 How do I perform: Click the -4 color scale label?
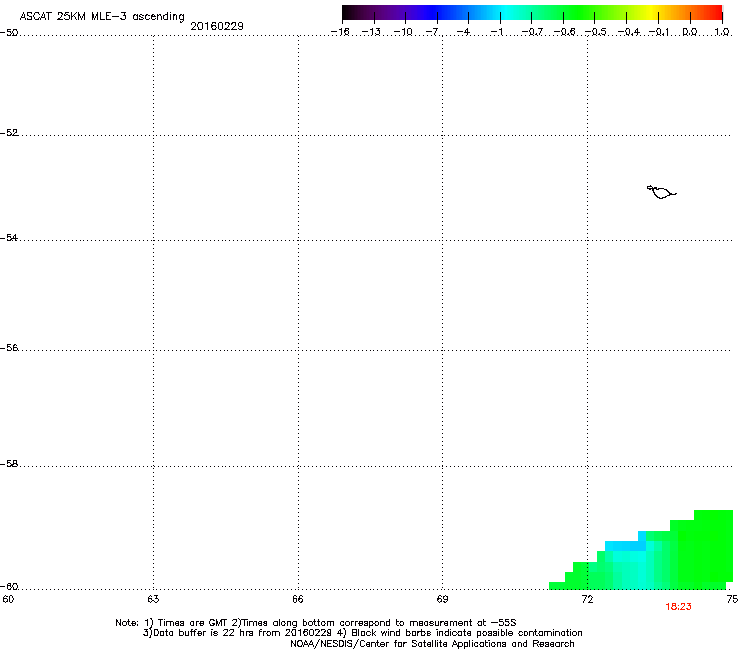[x=463, y=32]
